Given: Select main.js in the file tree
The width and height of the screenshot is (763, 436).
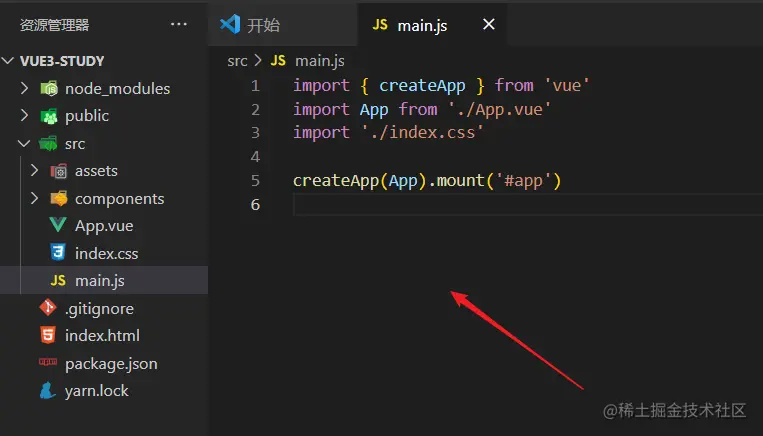Looking at the screenshot, I should pyautogui.click(x=100, y=281).
